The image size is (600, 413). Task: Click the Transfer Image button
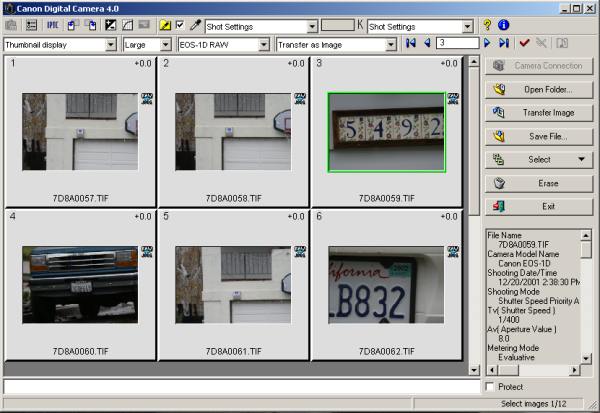(539, 113)
